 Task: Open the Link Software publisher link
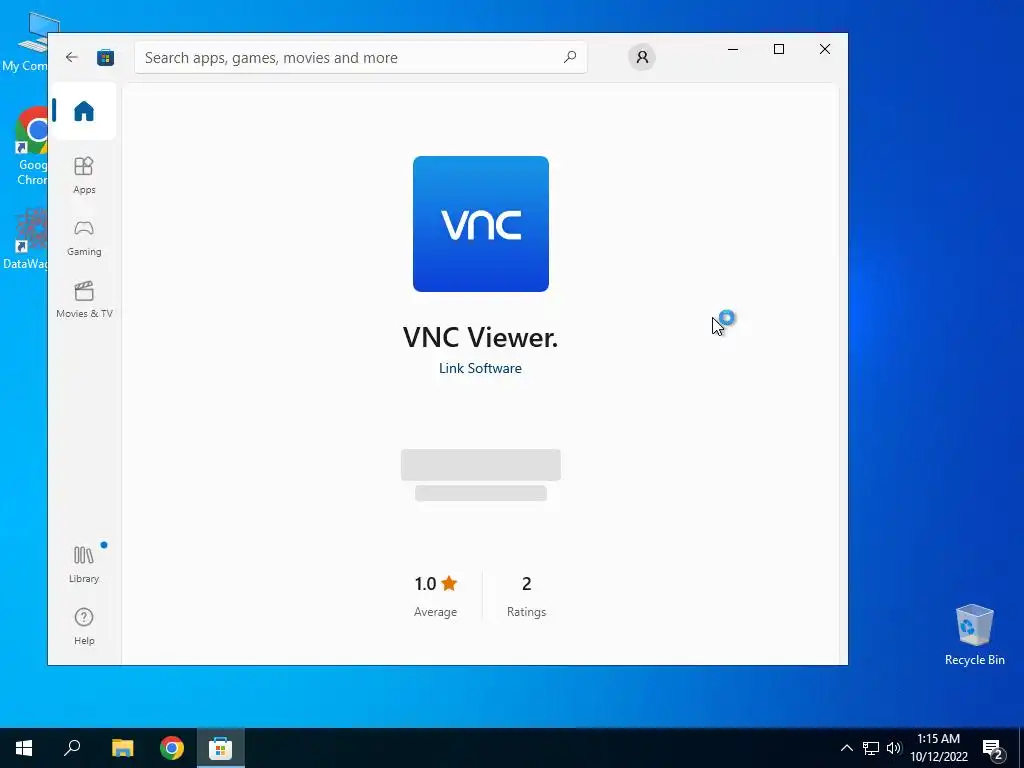click(480, 368)
